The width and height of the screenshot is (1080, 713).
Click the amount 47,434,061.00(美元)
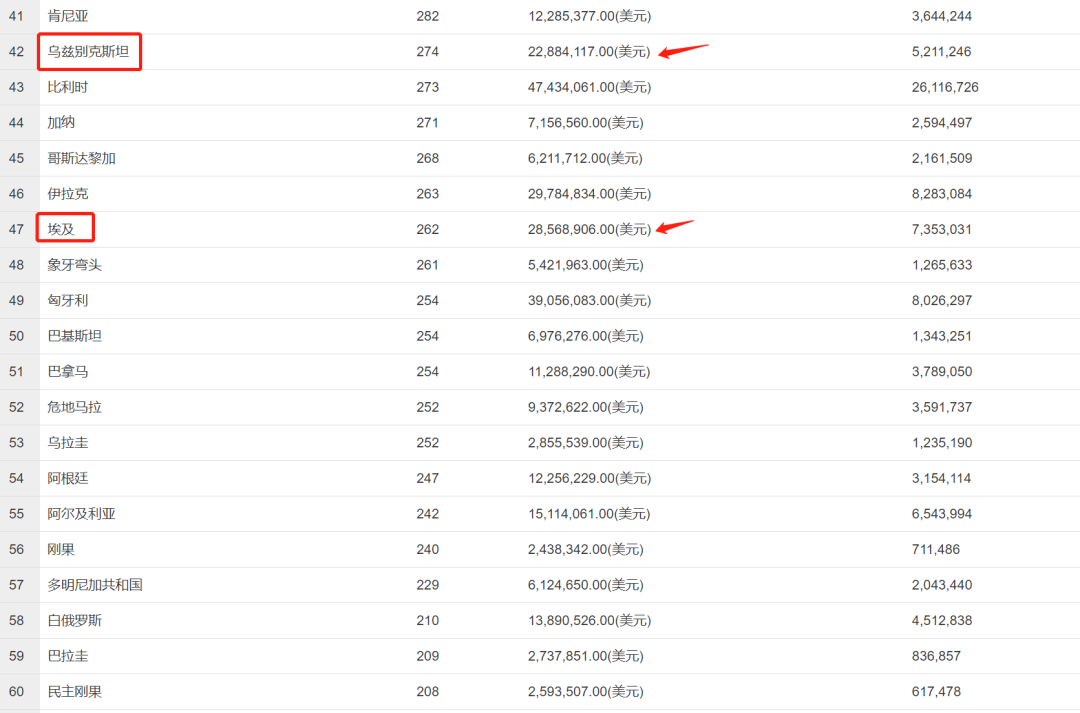tap(589, 87)
